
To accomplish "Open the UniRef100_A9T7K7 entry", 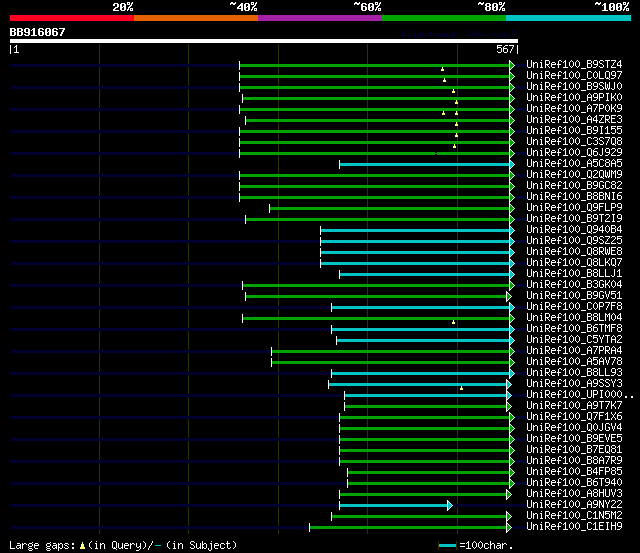I will 574,406.
